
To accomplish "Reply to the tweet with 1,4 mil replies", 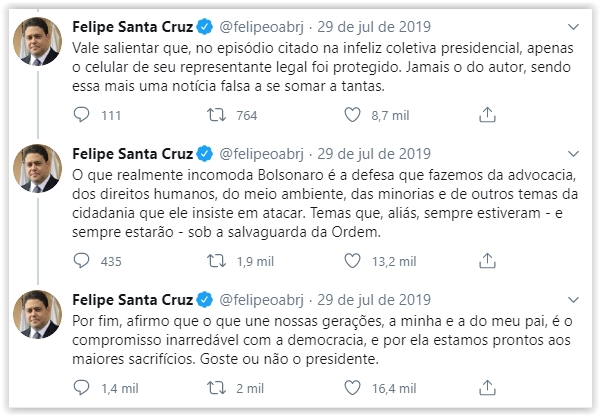I will (82, 386).
